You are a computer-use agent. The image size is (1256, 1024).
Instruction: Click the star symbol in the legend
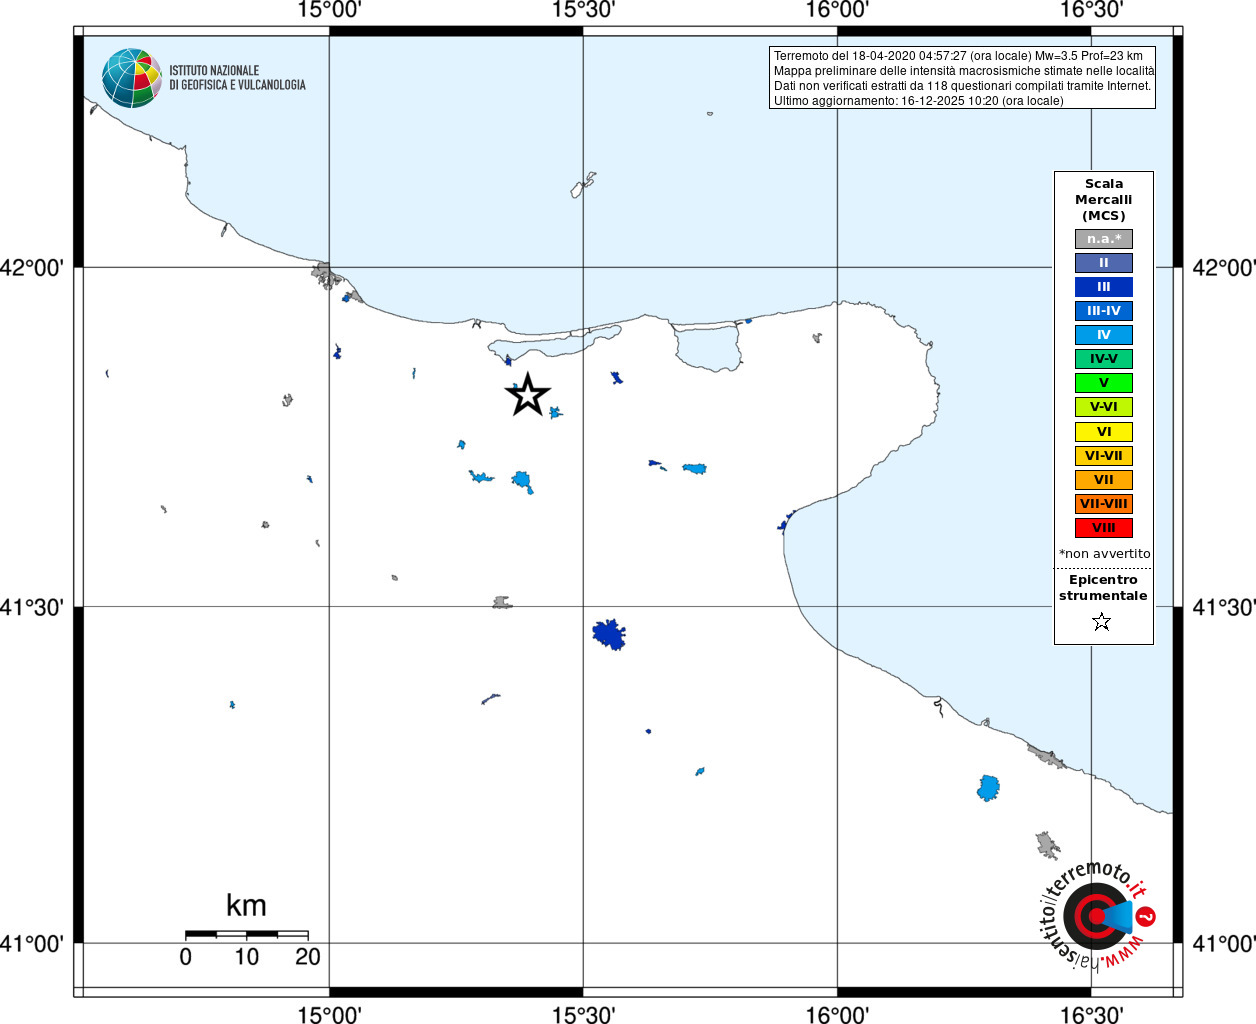point(1102,622)
